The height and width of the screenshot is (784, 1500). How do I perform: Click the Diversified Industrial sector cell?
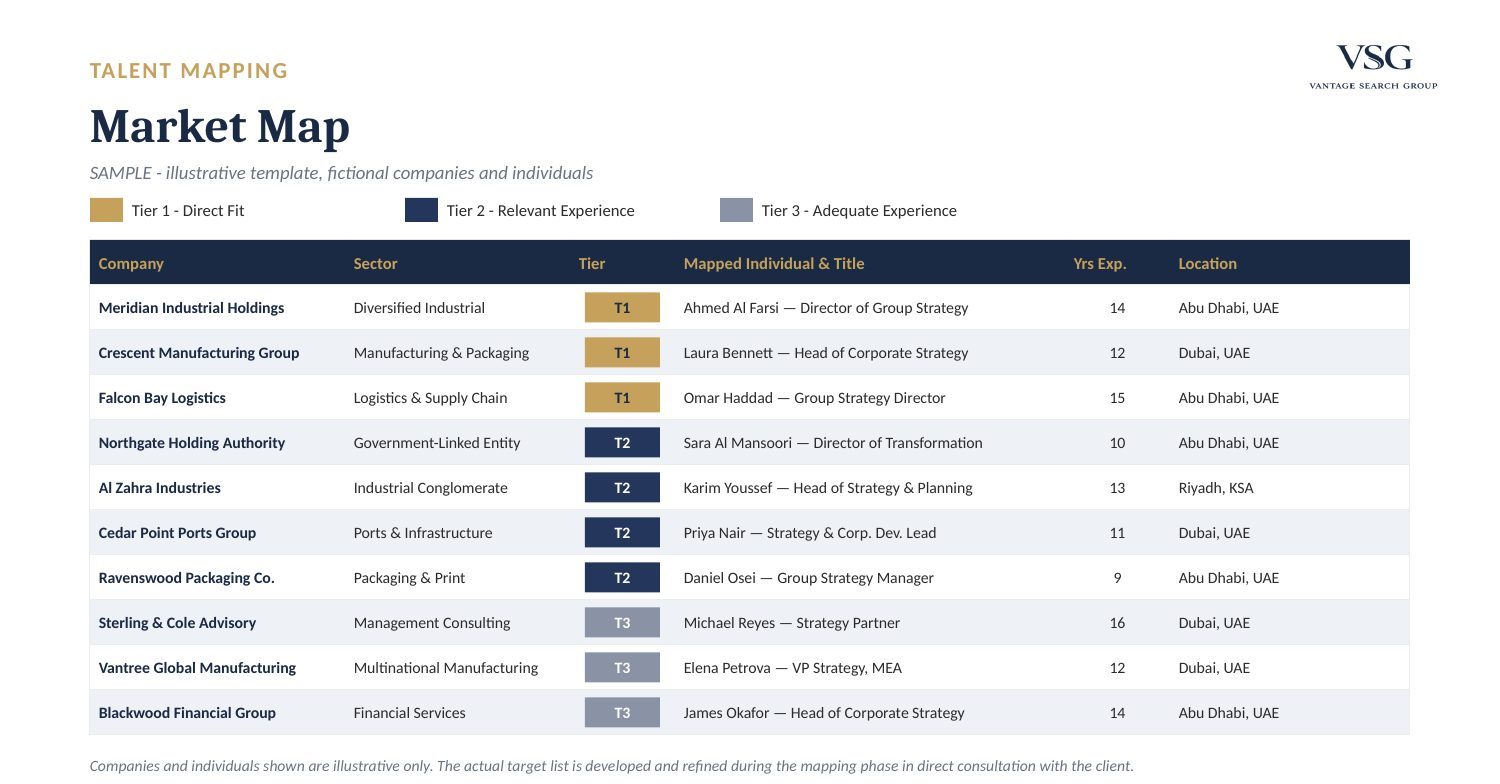click(419, 308)
